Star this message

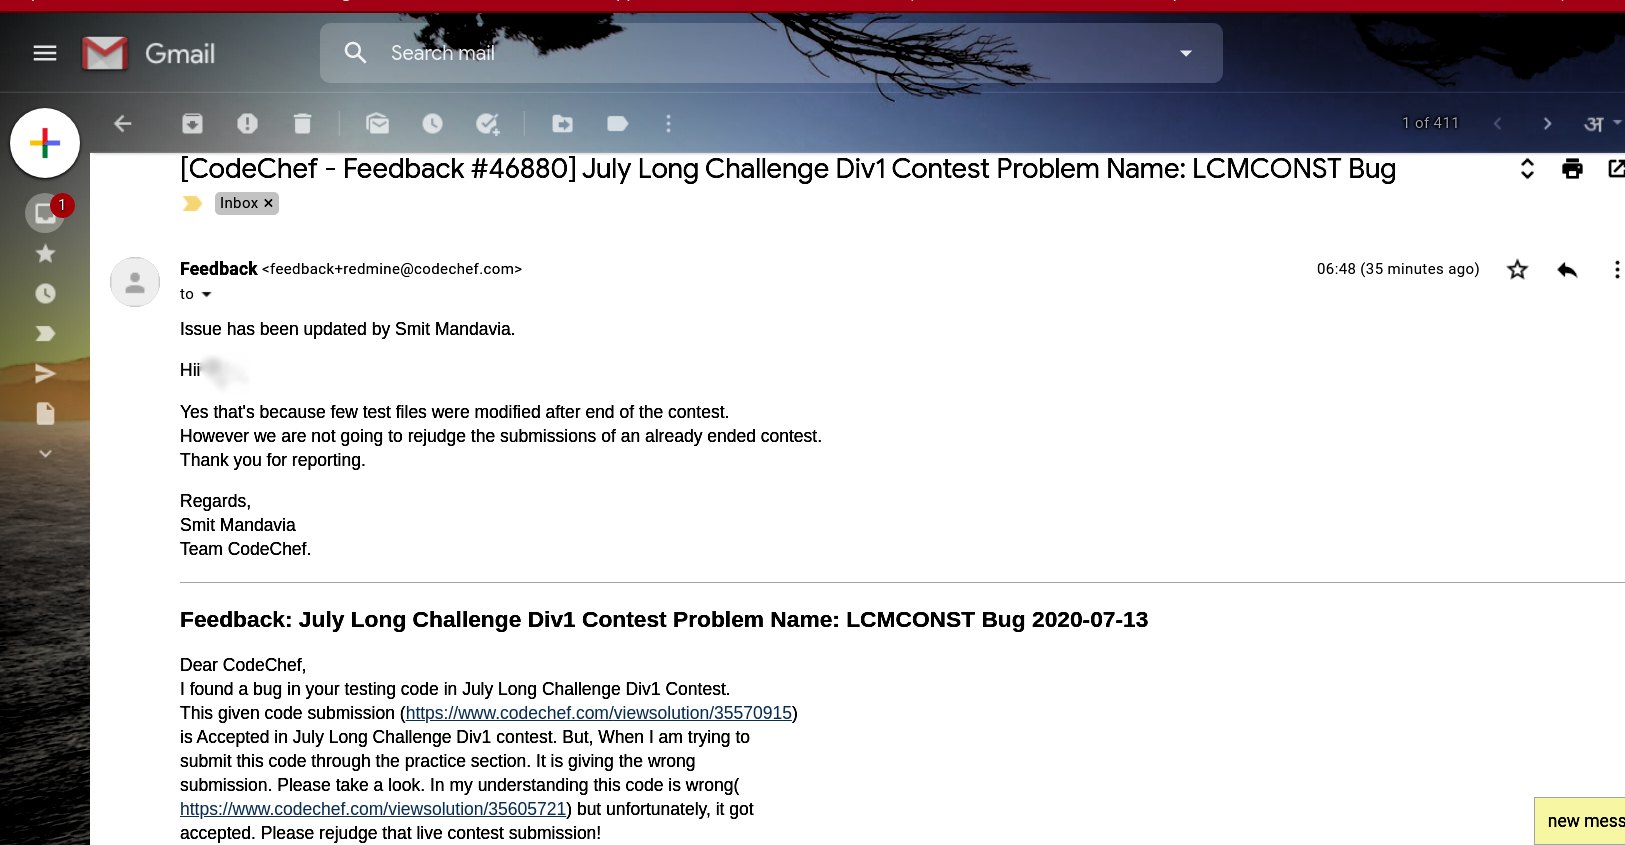tap(1517, 269)
